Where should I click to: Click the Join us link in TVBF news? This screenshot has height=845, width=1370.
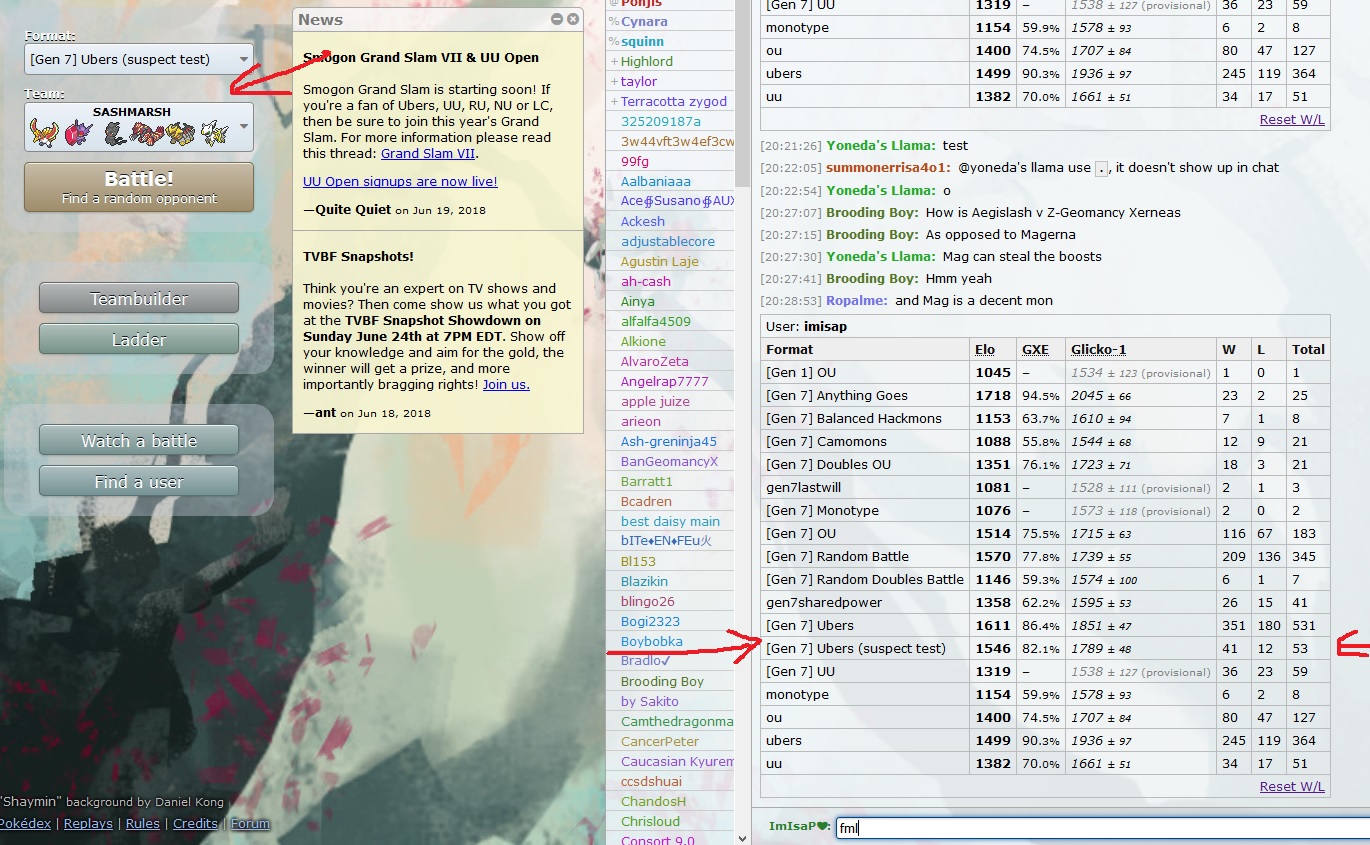pos(506,385)
